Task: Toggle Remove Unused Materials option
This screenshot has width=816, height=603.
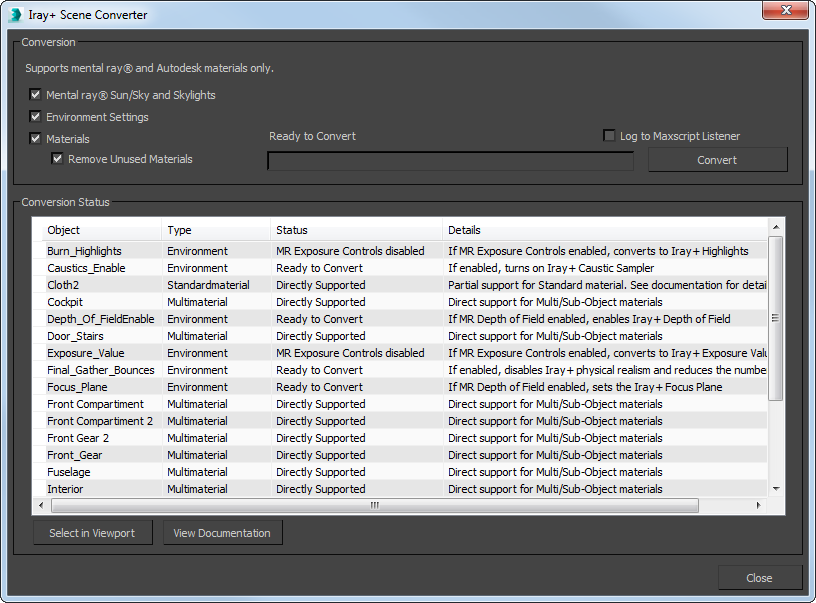Action: (58, 159)
